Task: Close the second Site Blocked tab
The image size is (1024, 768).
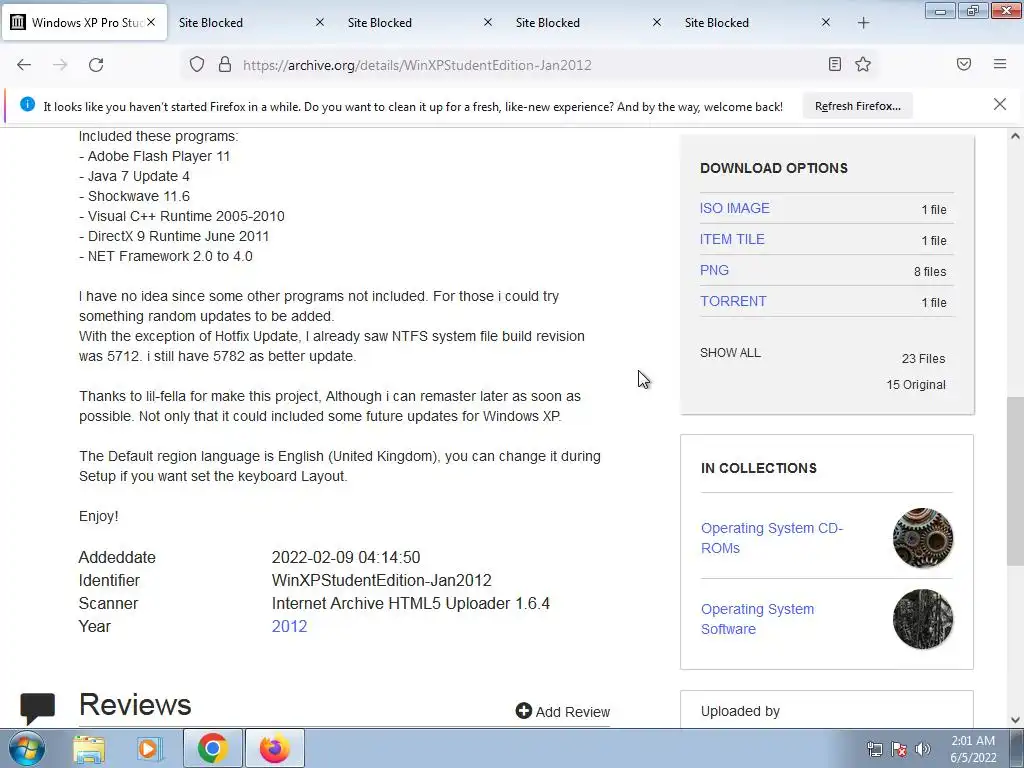Action: 488,22
